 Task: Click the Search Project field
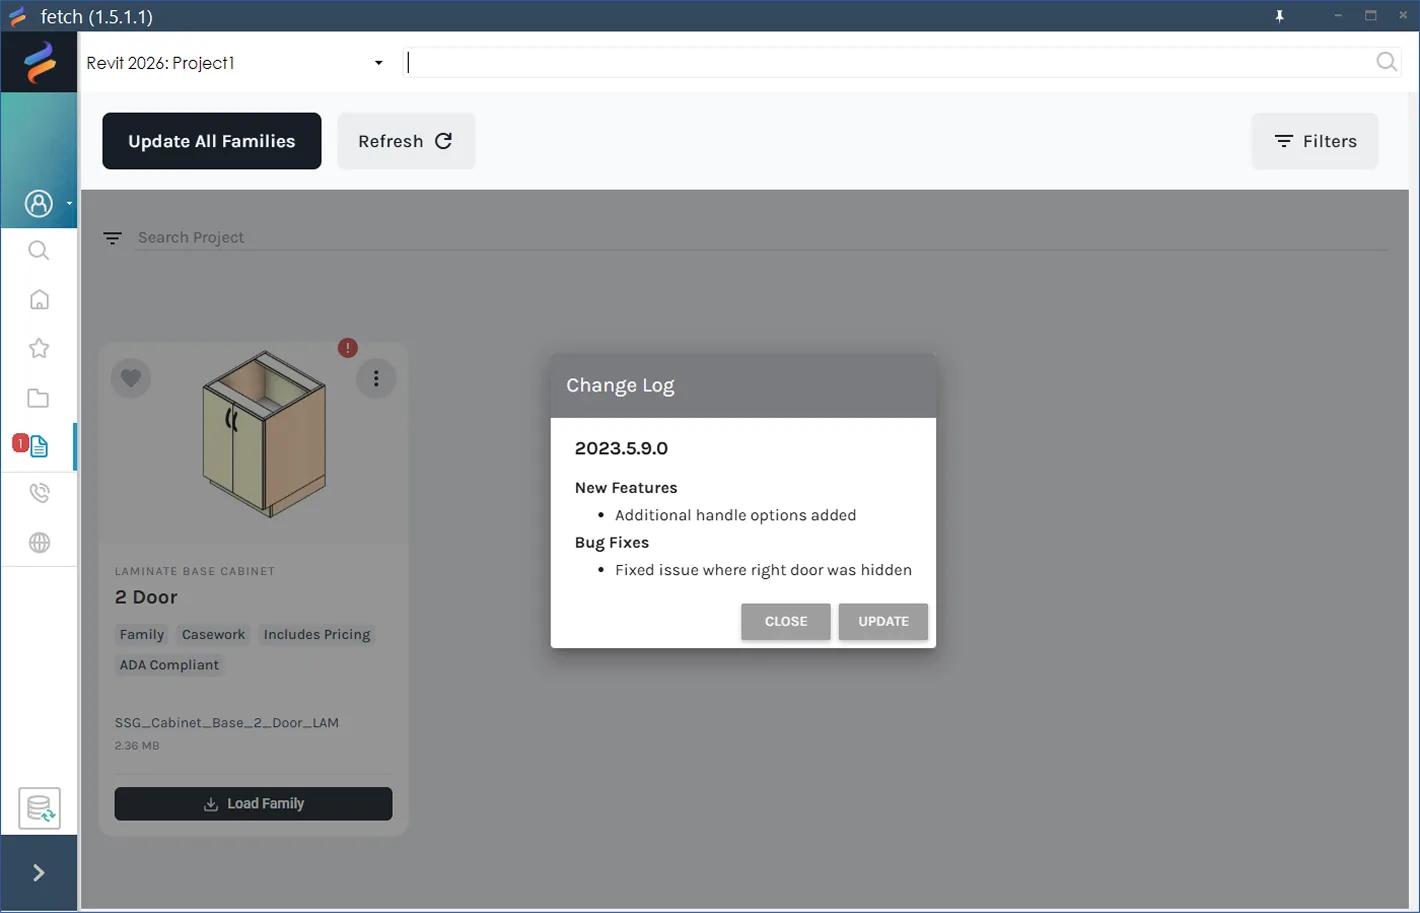[762, 238]
